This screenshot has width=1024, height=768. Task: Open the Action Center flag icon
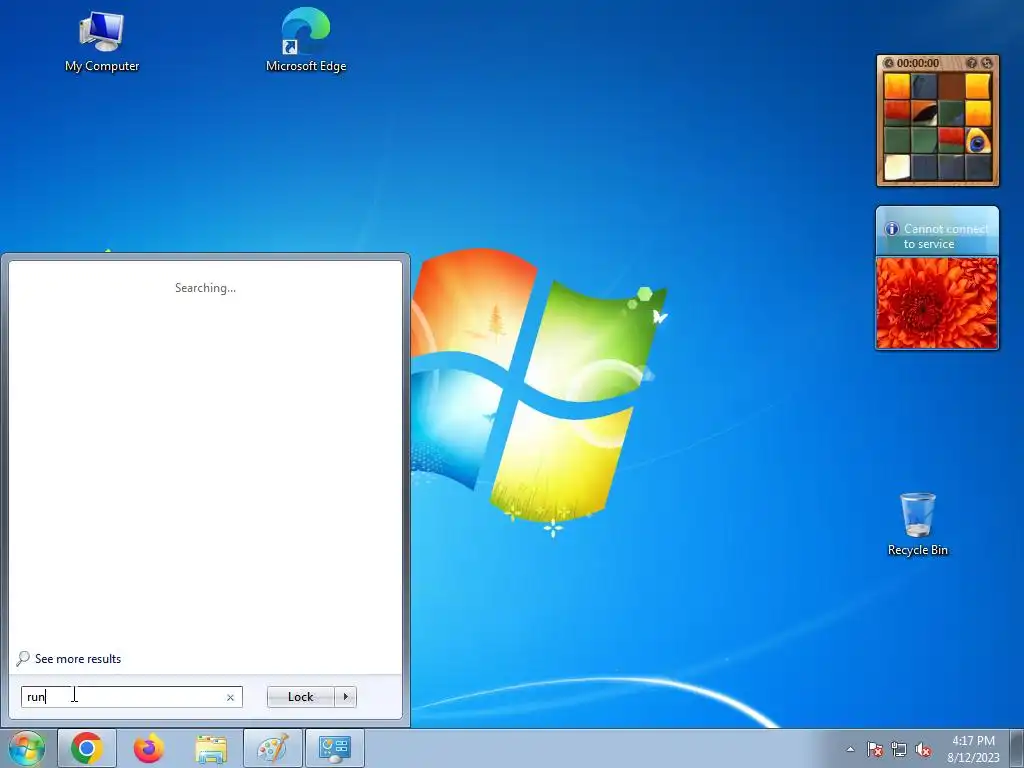[x=874, y=749]
